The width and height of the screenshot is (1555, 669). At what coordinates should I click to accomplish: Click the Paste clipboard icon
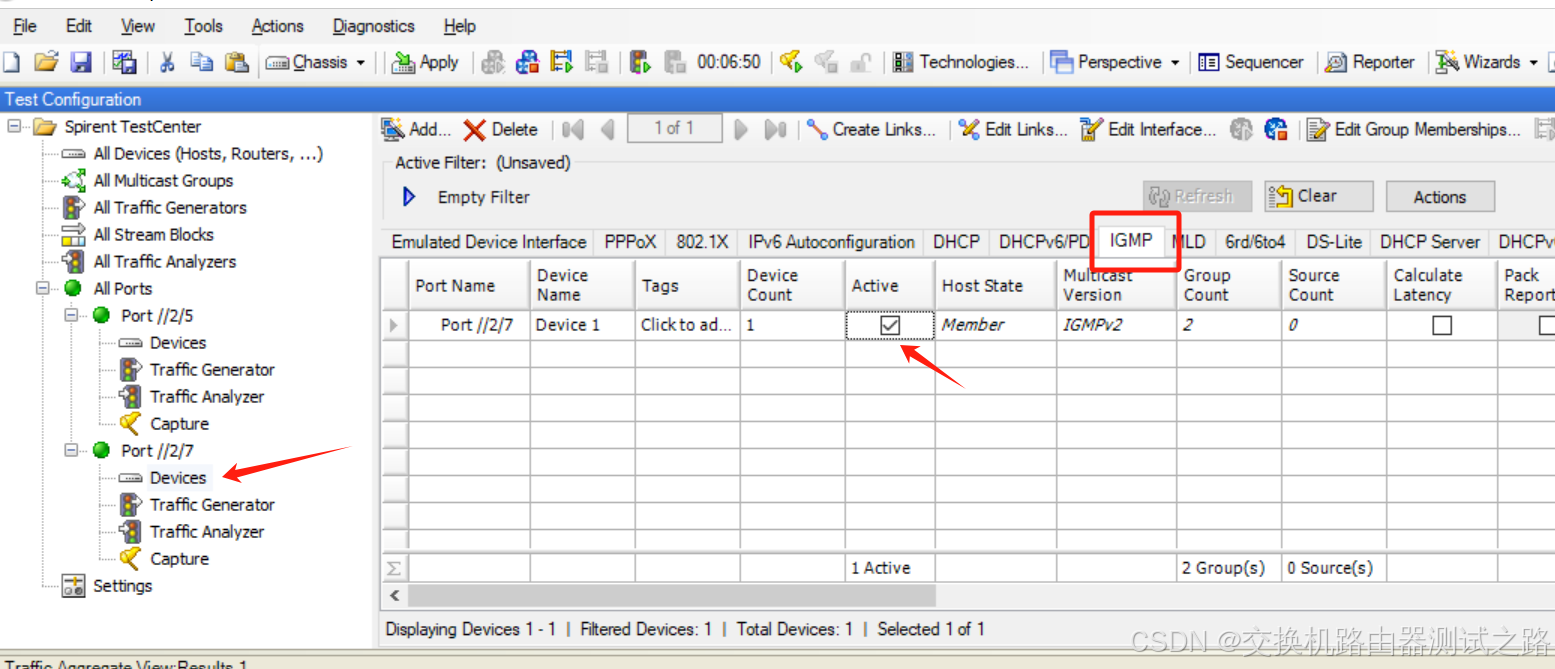pyautogui.click(x=236, y=62)
